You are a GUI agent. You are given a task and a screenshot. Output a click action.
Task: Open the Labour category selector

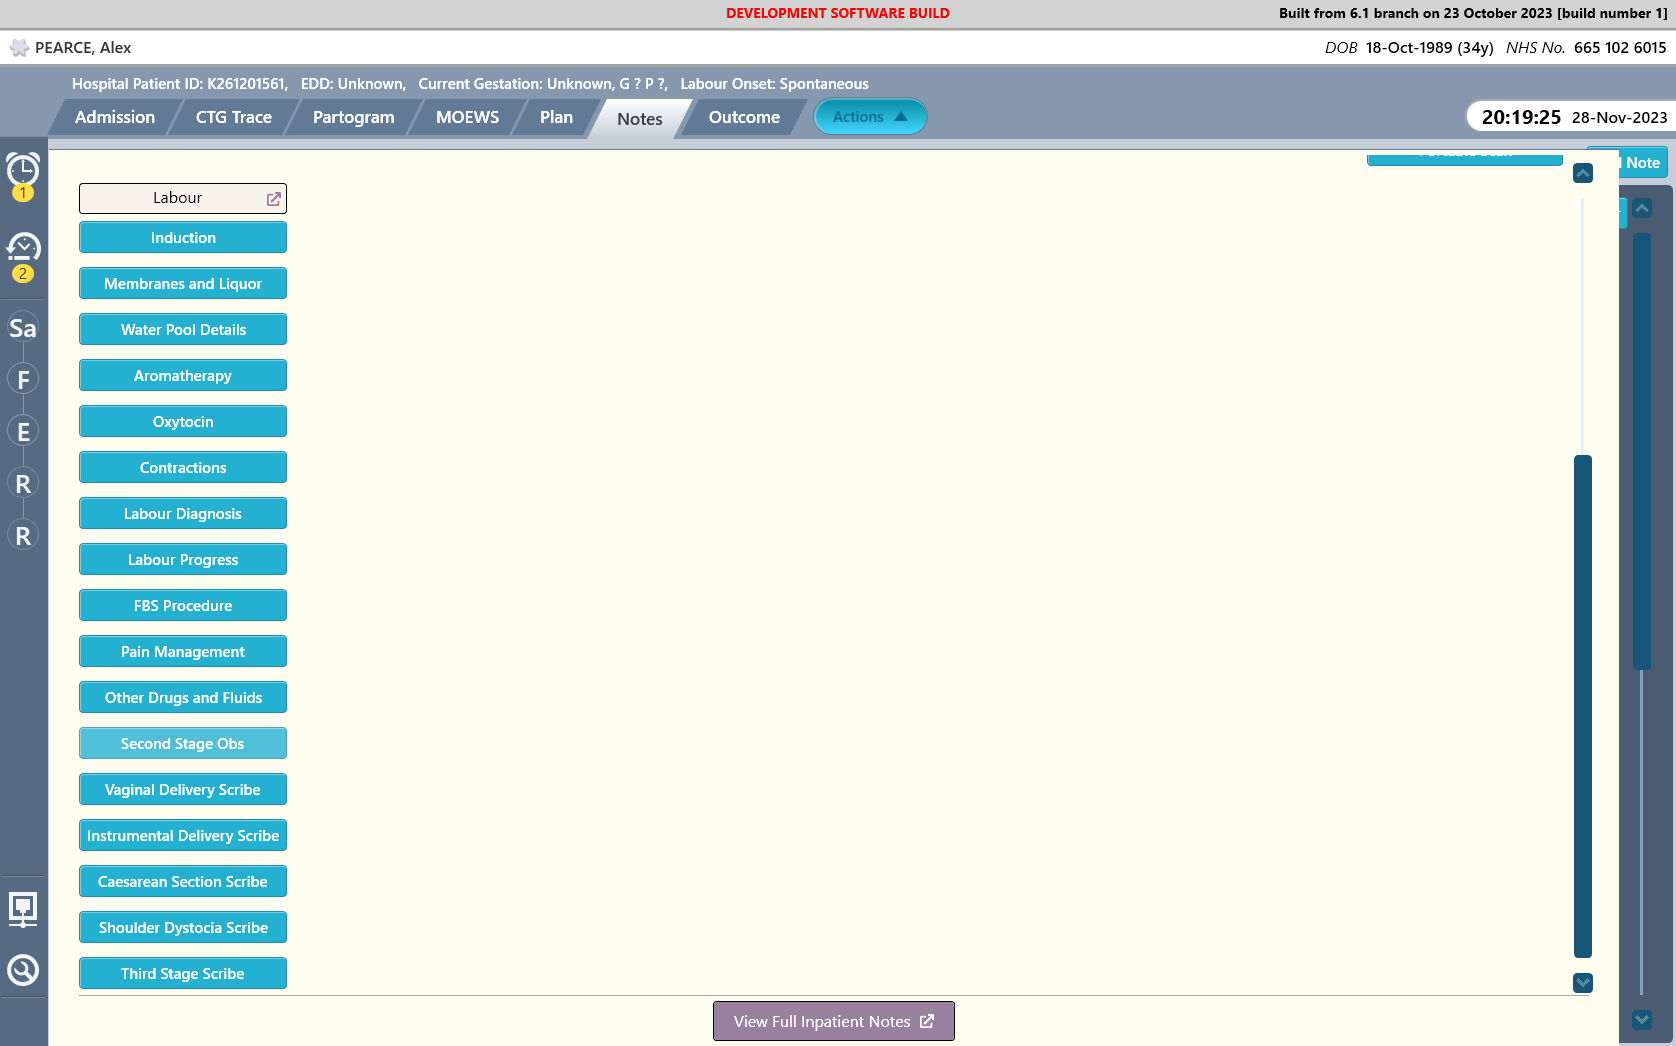(183, 198)
